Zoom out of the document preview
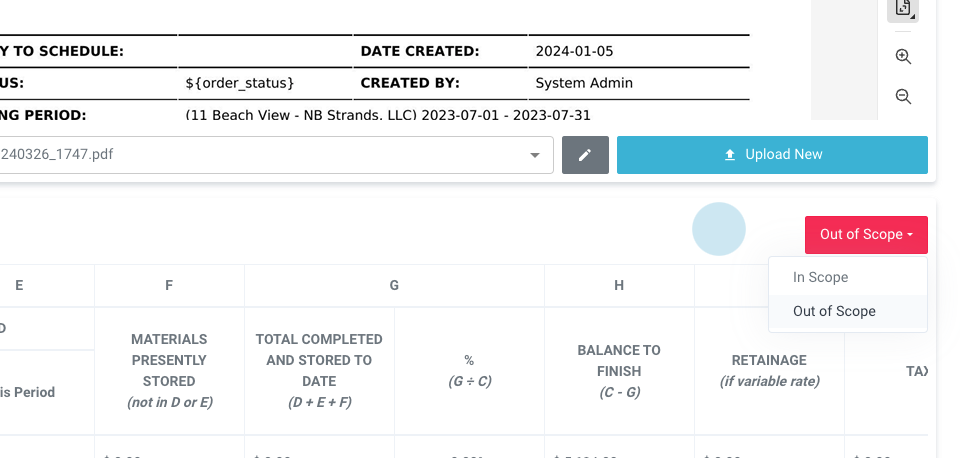960x458 pixels. [903, 97]
